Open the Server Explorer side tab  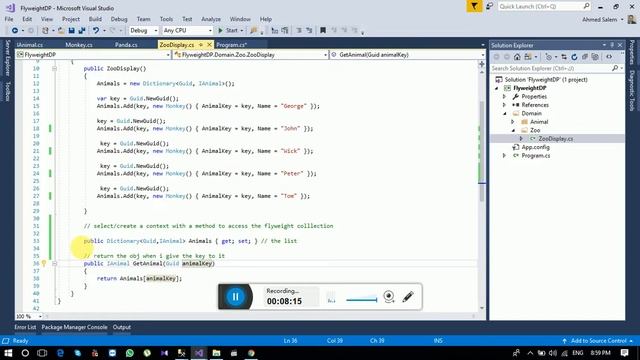pos(7,58)
